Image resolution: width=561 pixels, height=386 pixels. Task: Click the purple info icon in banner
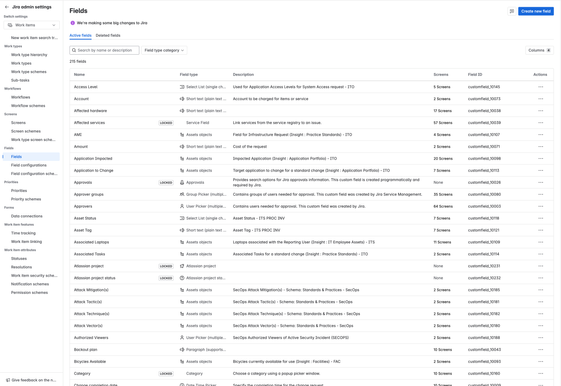pyautogui.click(x=73, y=23)
